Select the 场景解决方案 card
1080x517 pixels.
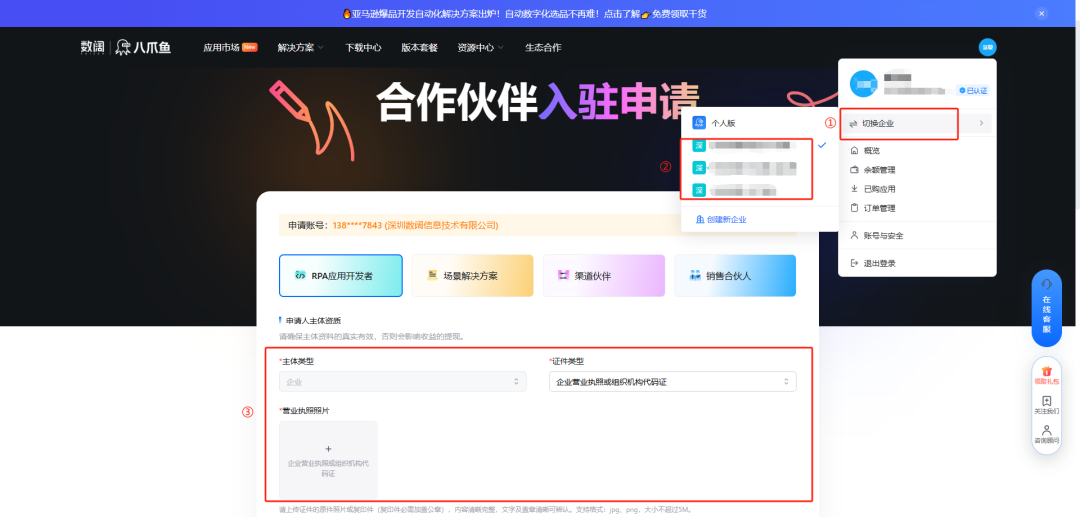pyautogui.click(x=472, y=275)
